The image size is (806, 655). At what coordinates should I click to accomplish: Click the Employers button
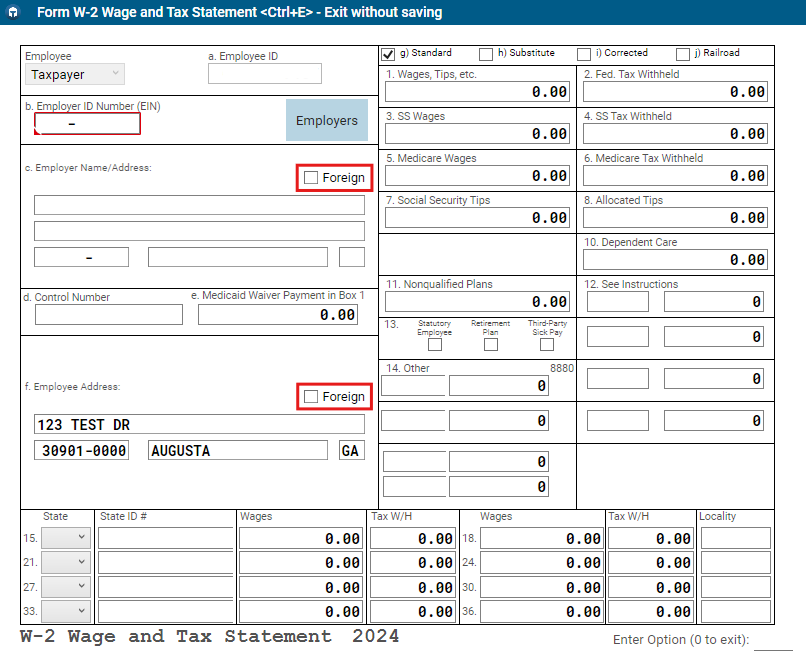click(327, 120)
